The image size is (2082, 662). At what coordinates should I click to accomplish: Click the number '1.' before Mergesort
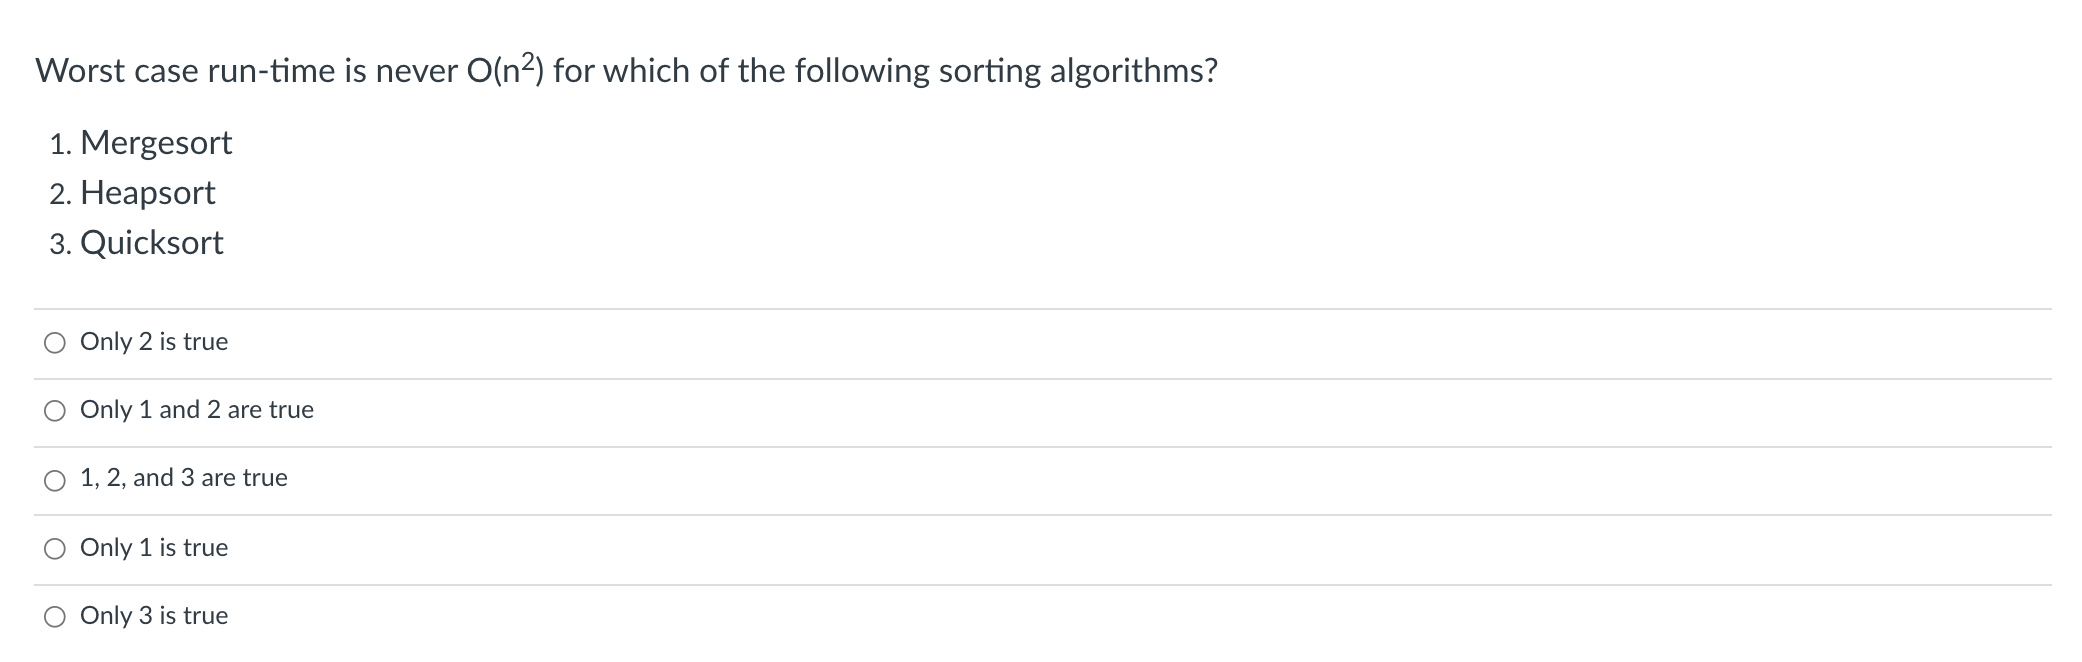(60, 145)
